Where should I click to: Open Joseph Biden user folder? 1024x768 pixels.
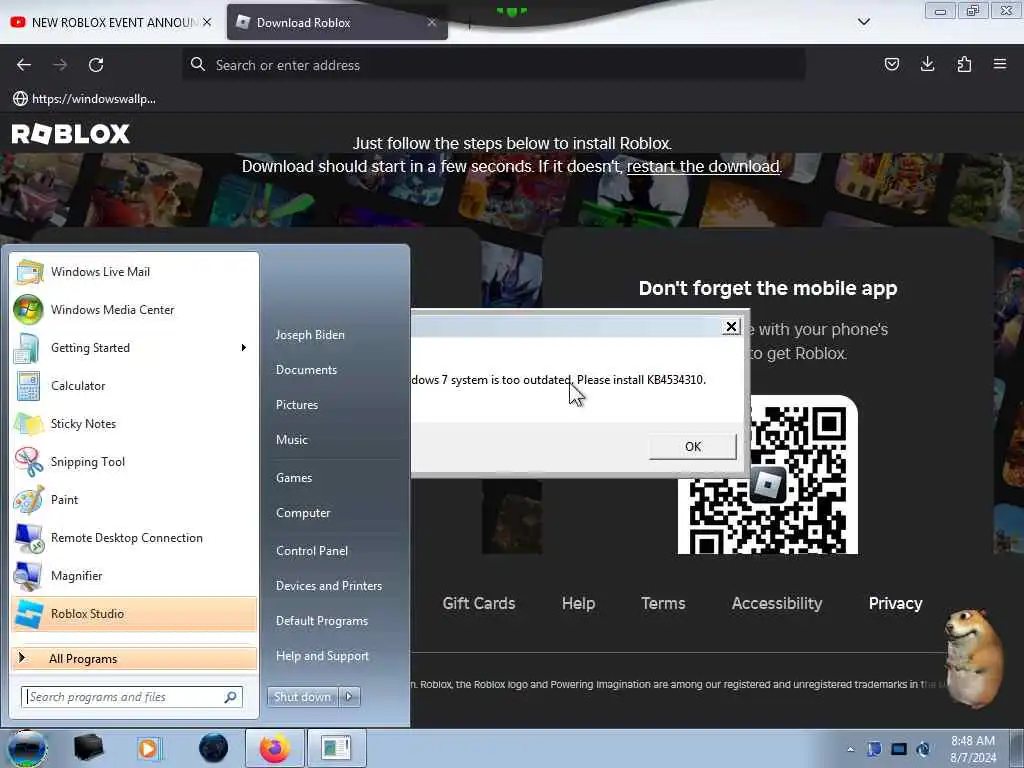coord(310,334)
